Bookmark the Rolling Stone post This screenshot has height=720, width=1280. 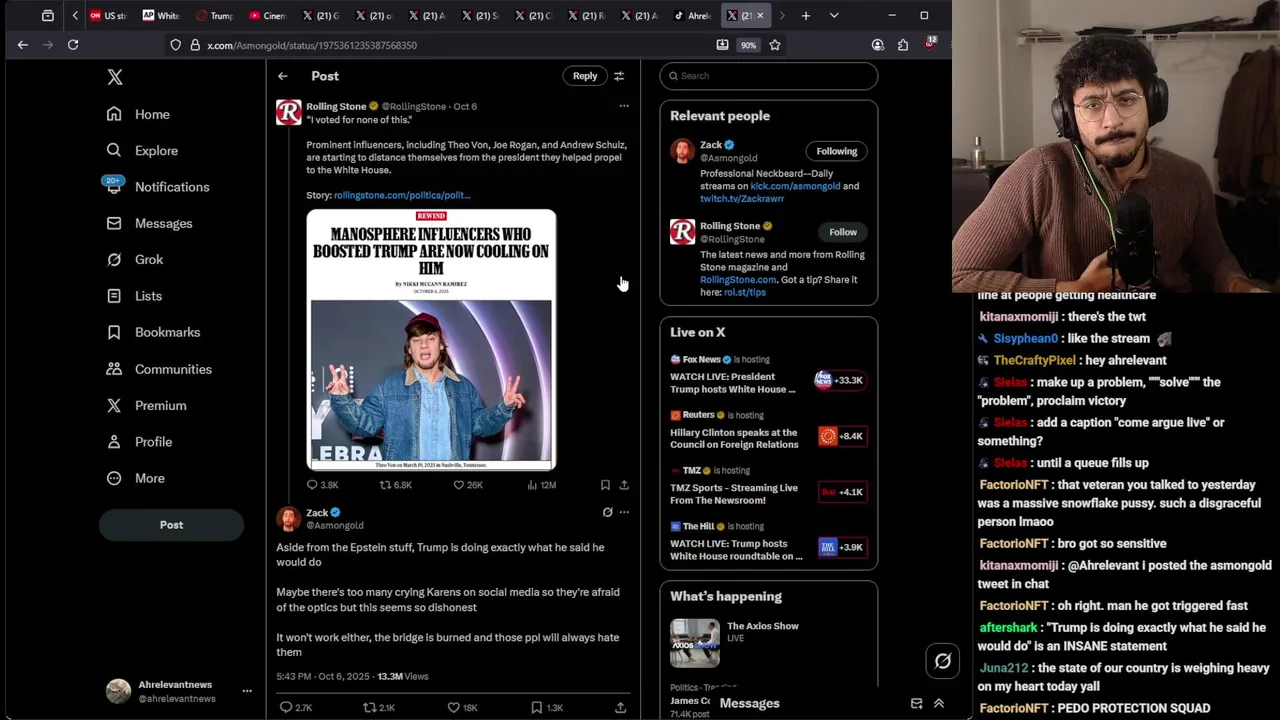(x=605, y=485)
